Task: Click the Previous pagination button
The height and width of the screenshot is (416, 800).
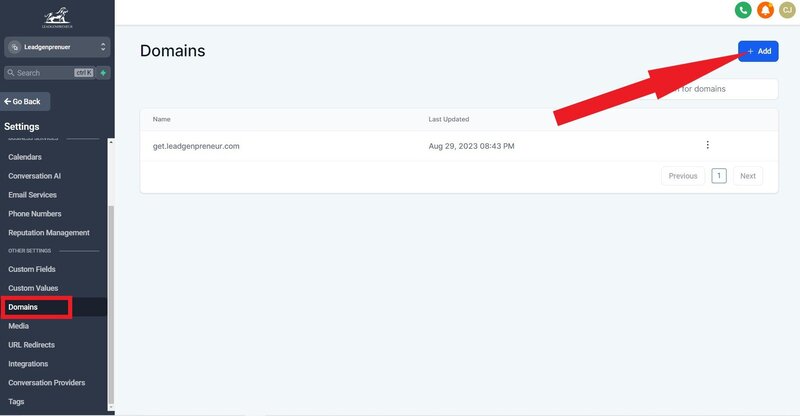Action: pyautogui.click(x=683, y=176)
